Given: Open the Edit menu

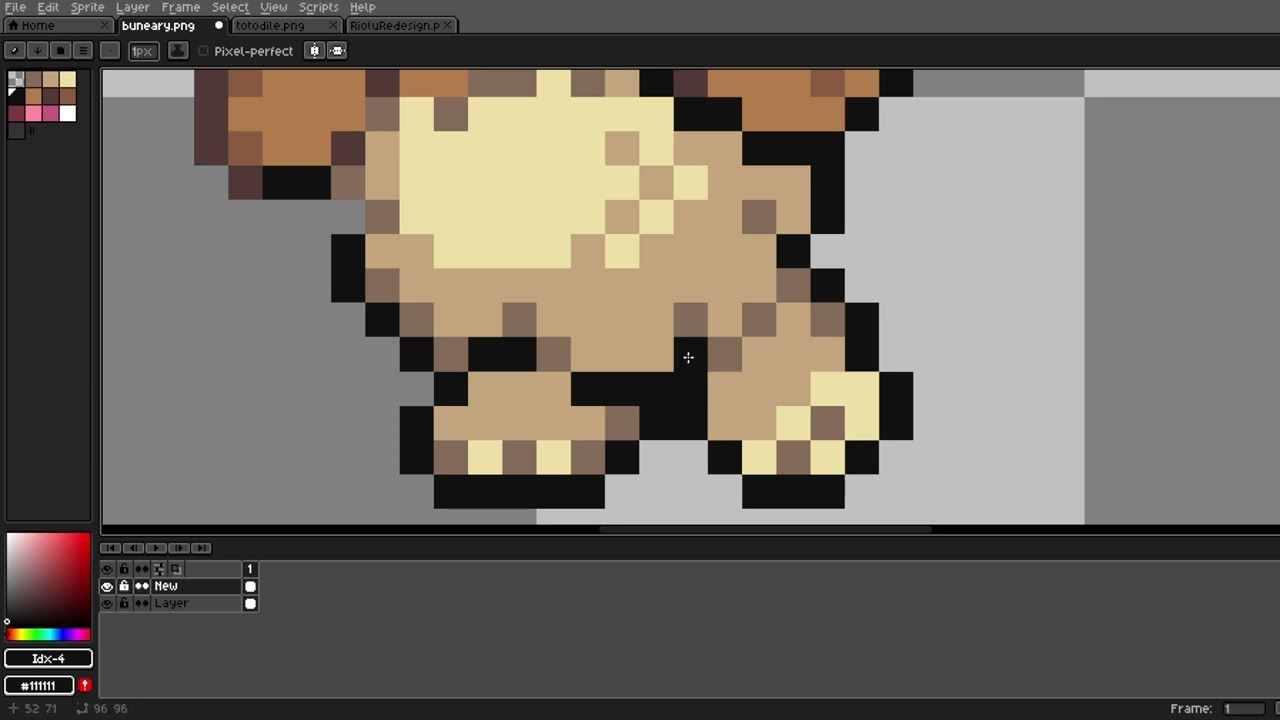Looking at the screenshot, I should click(x=48, y=7).
